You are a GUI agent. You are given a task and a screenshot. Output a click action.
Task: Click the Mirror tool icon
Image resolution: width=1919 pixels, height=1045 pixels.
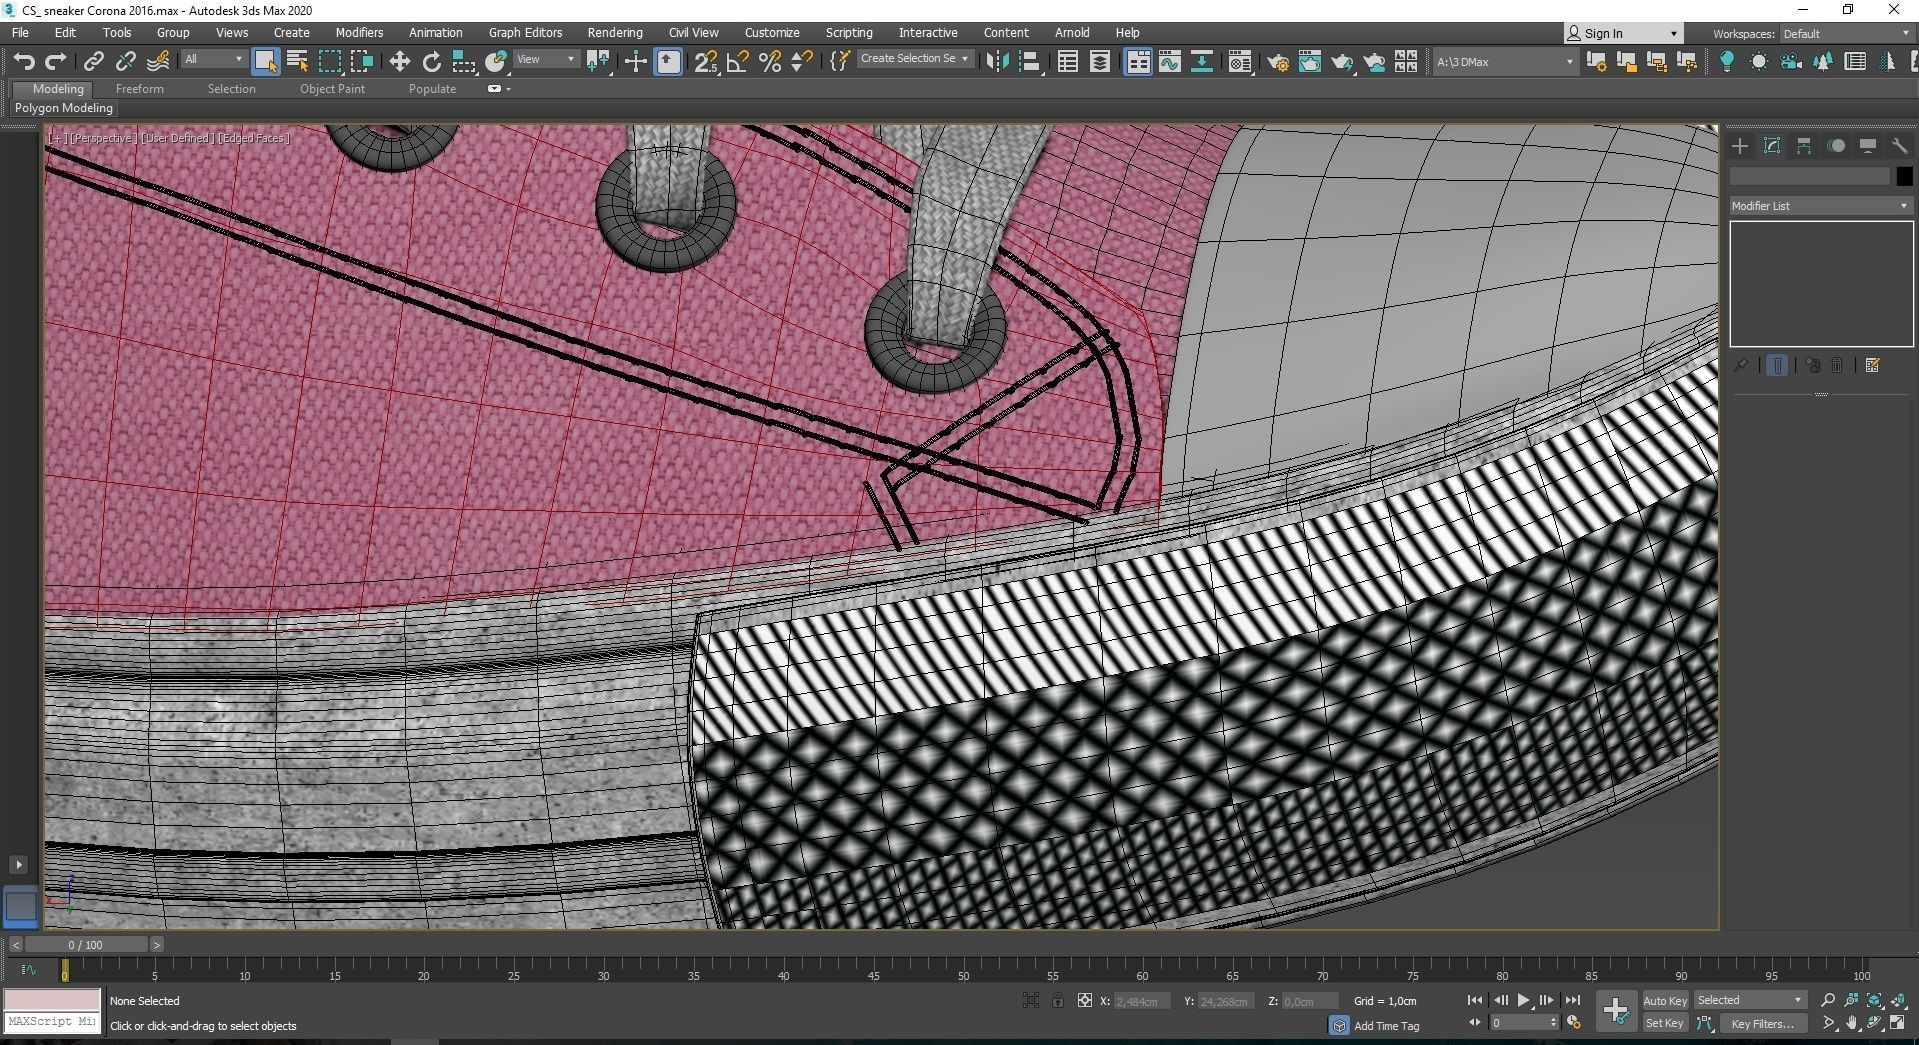(x=997, y=62)
